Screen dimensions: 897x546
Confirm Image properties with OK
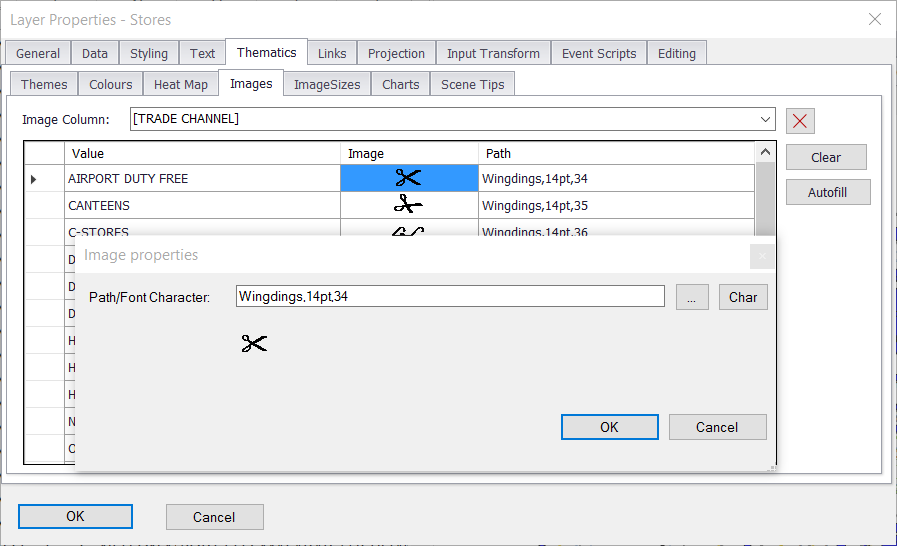pyautogui.click(x=609, y=427)
